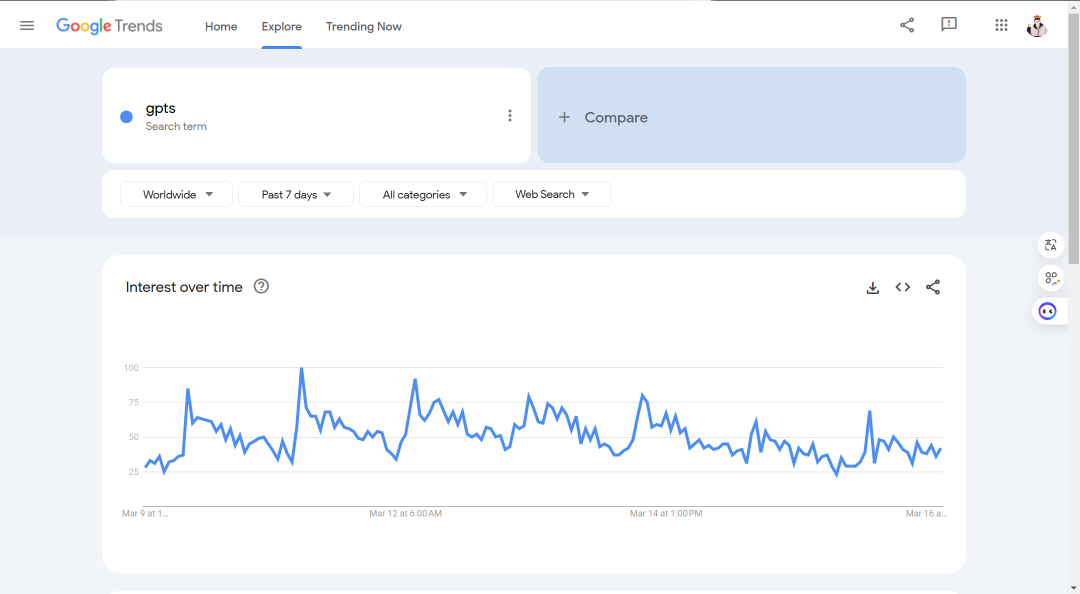1080x594 pixels.
Task: Open the Trending Now tab
Action: click(x=364, y=26)
